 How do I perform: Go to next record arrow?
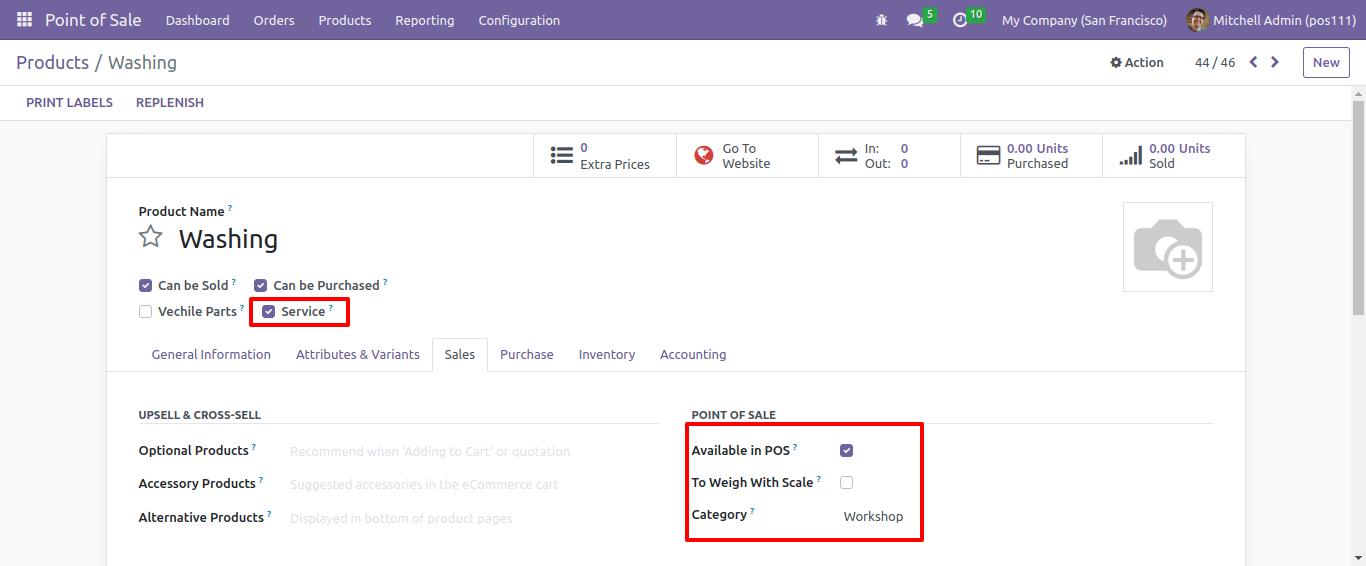[1275, 62]
